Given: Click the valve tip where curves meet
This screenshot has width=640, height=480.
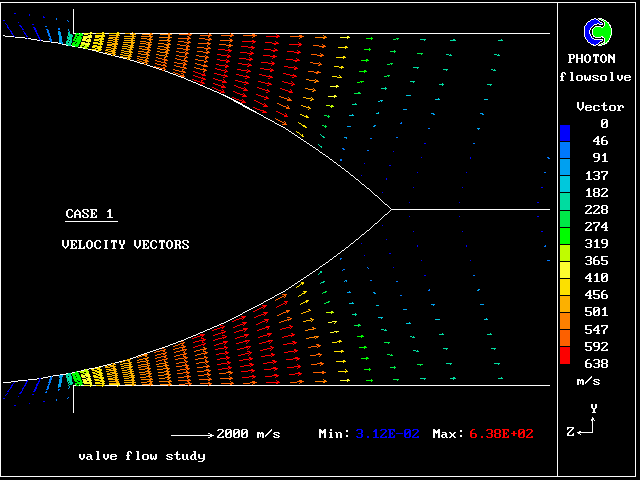Looking at the screenshot, I should 391,209.
